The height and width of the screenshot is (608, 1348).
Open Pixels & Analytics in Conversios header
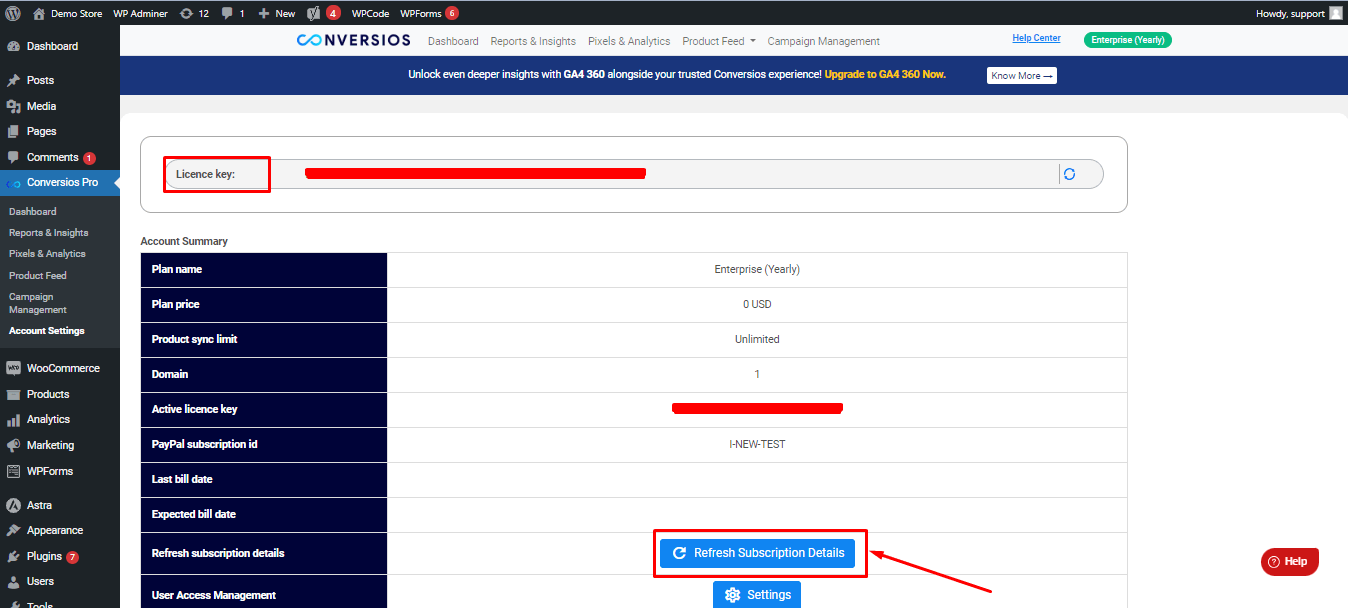[629, 41]
